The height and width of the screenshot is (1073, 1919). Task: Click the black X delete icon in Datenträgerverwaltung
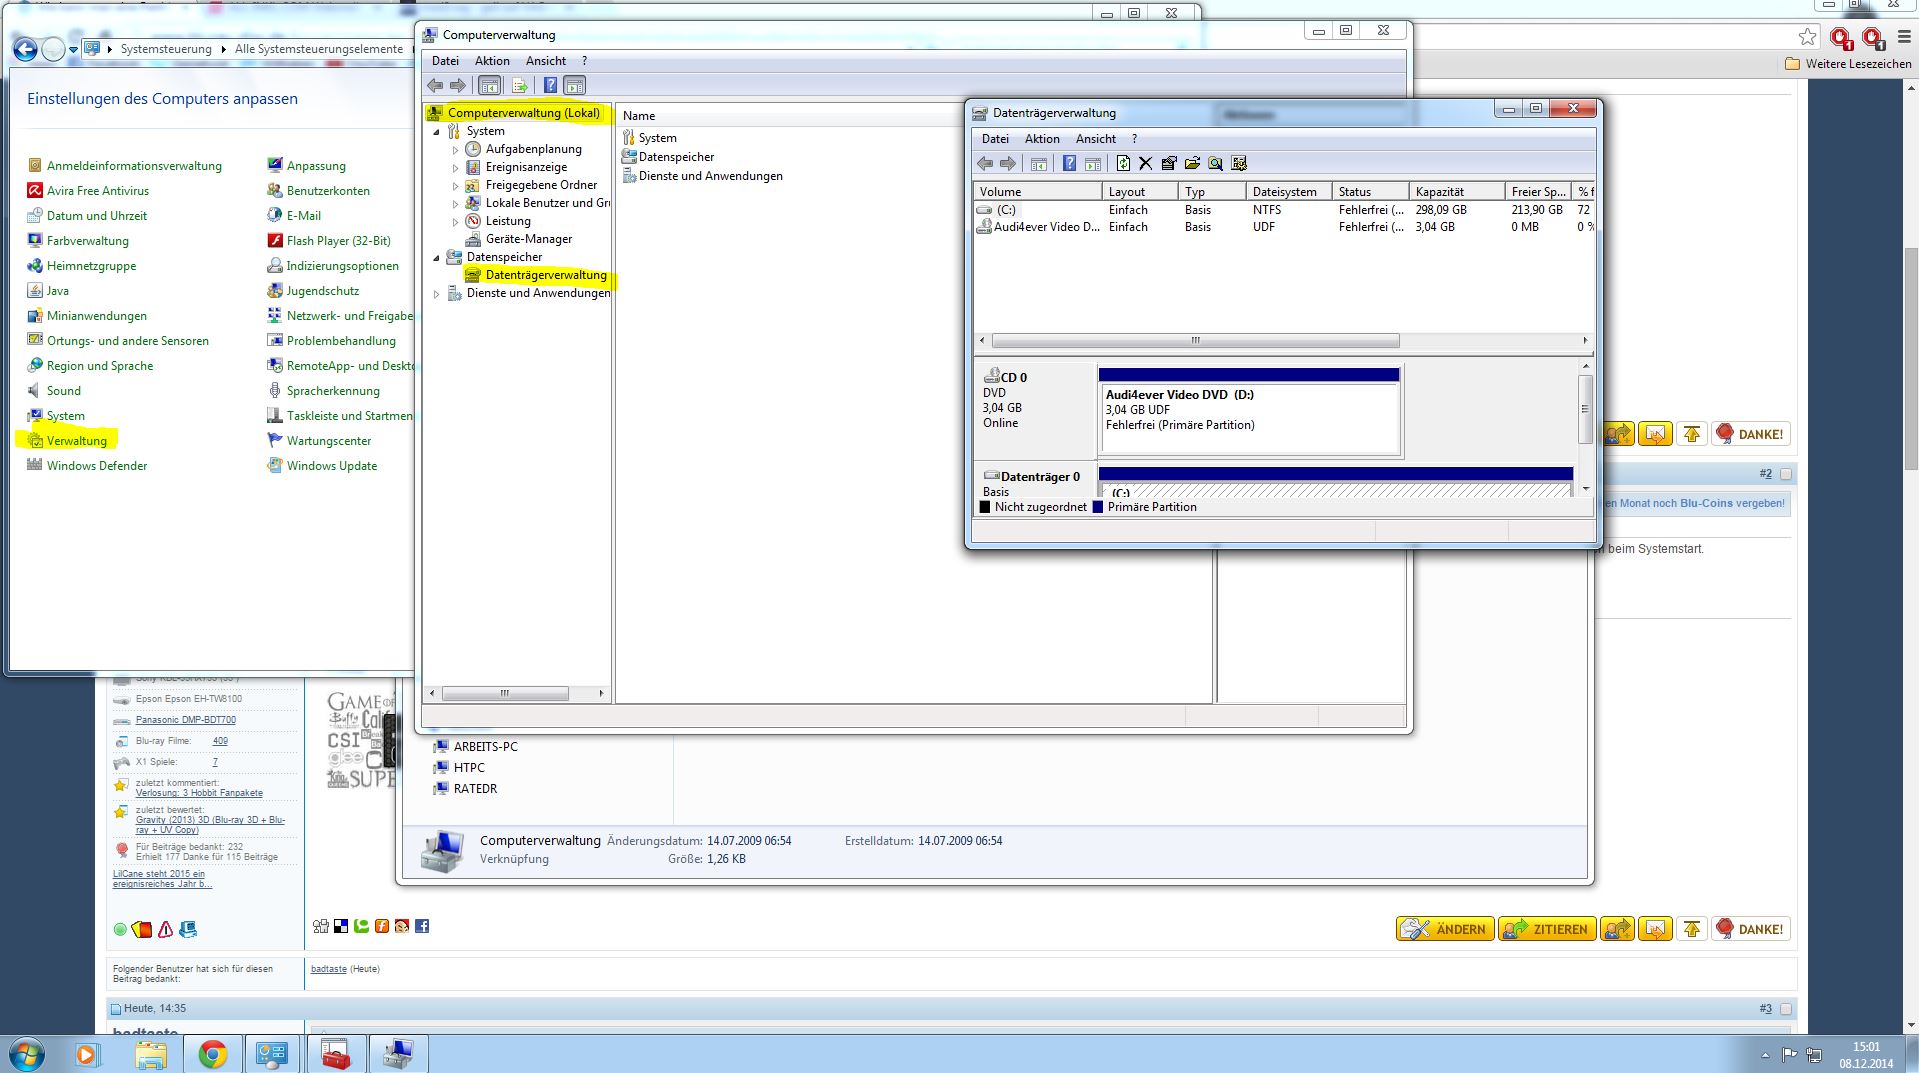tap(1146, 164)
